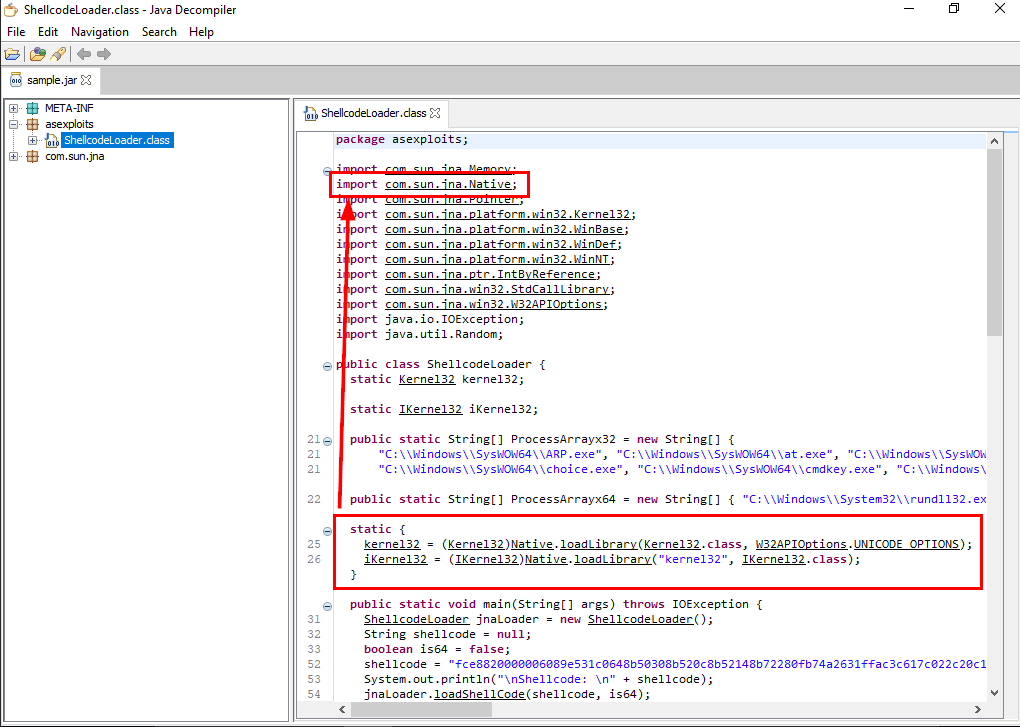The image size is (1020, 727).
Task: Click the Open File folder icon
Action: pos(12,54)
